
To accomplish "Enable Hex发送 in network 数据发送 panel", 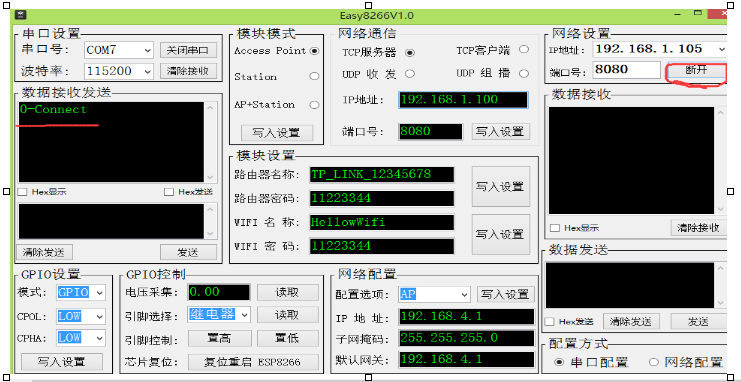I will [x=549, y=321].
